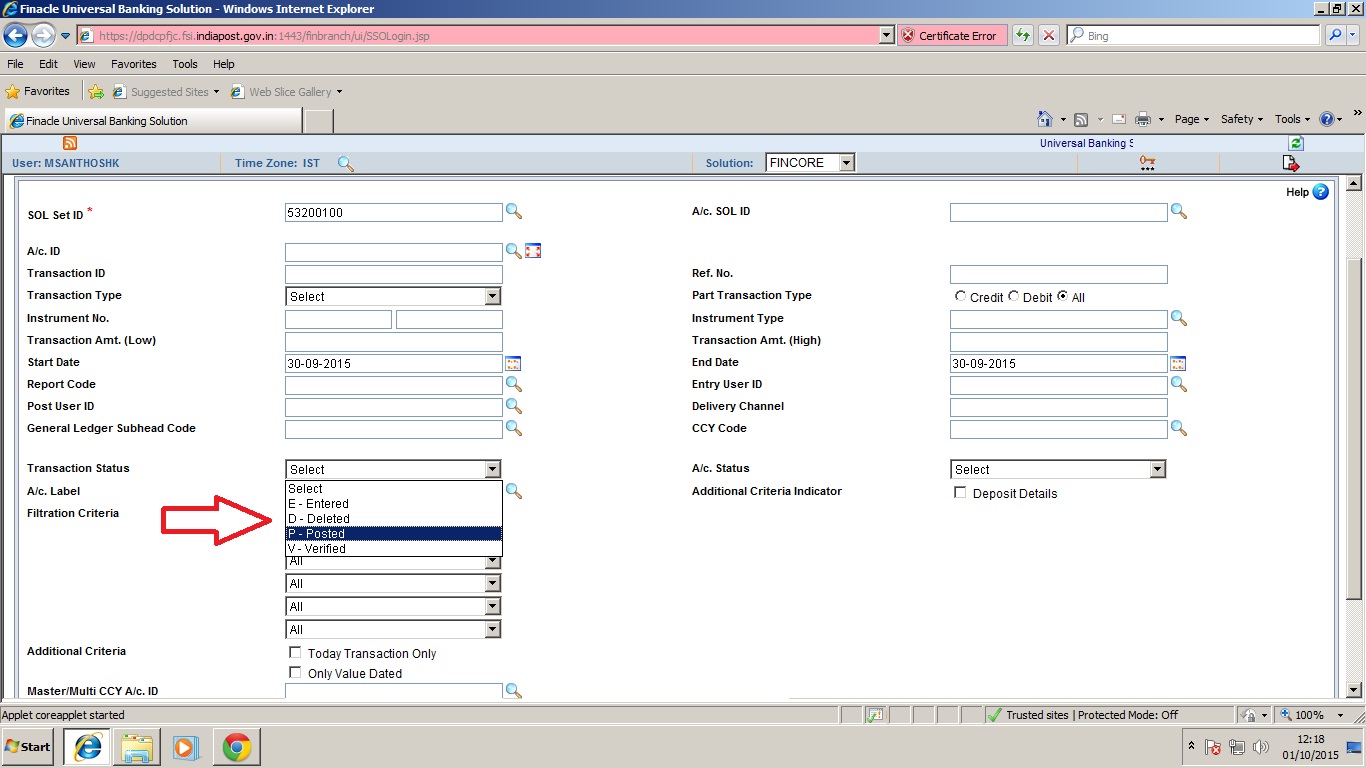The height and width of the screenshot is (768, 1366).
Task: Open the Favorites menu
Action: coord(133,63)
